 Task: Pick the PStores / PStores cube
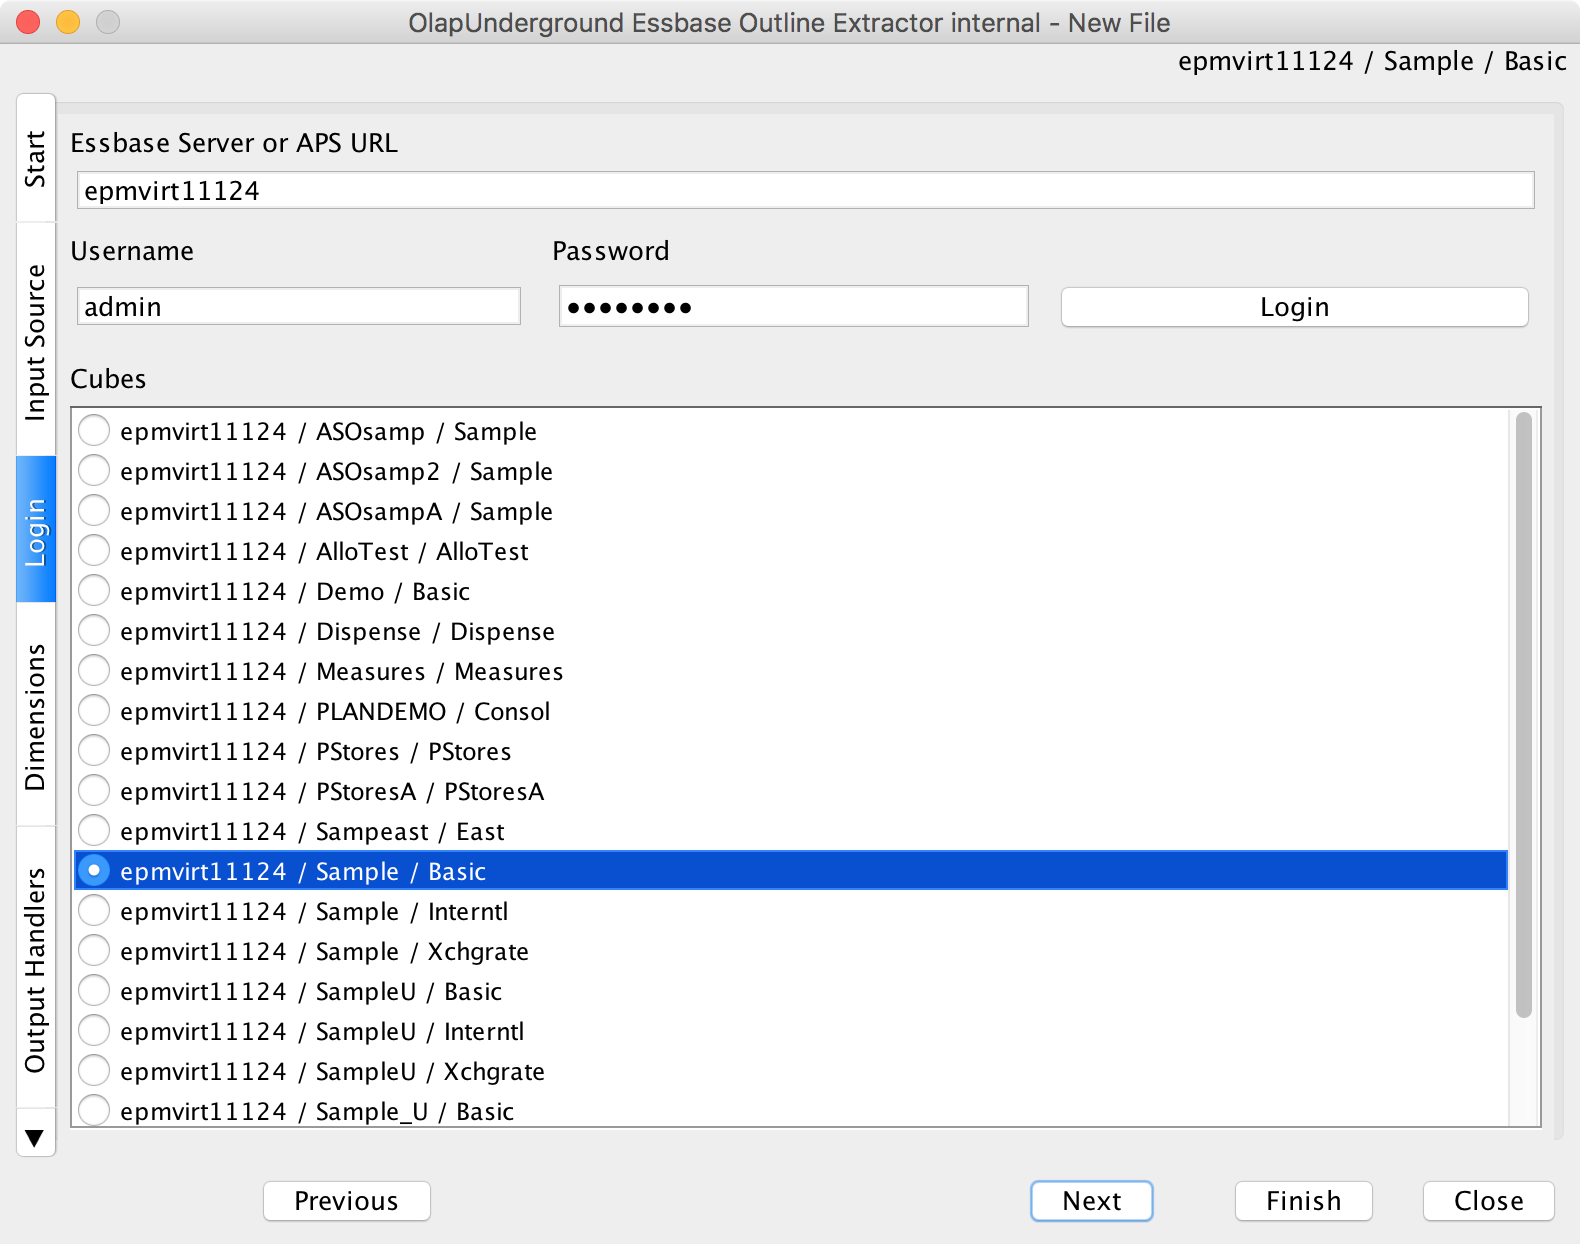pyautogui.click(x=94, y=751)
